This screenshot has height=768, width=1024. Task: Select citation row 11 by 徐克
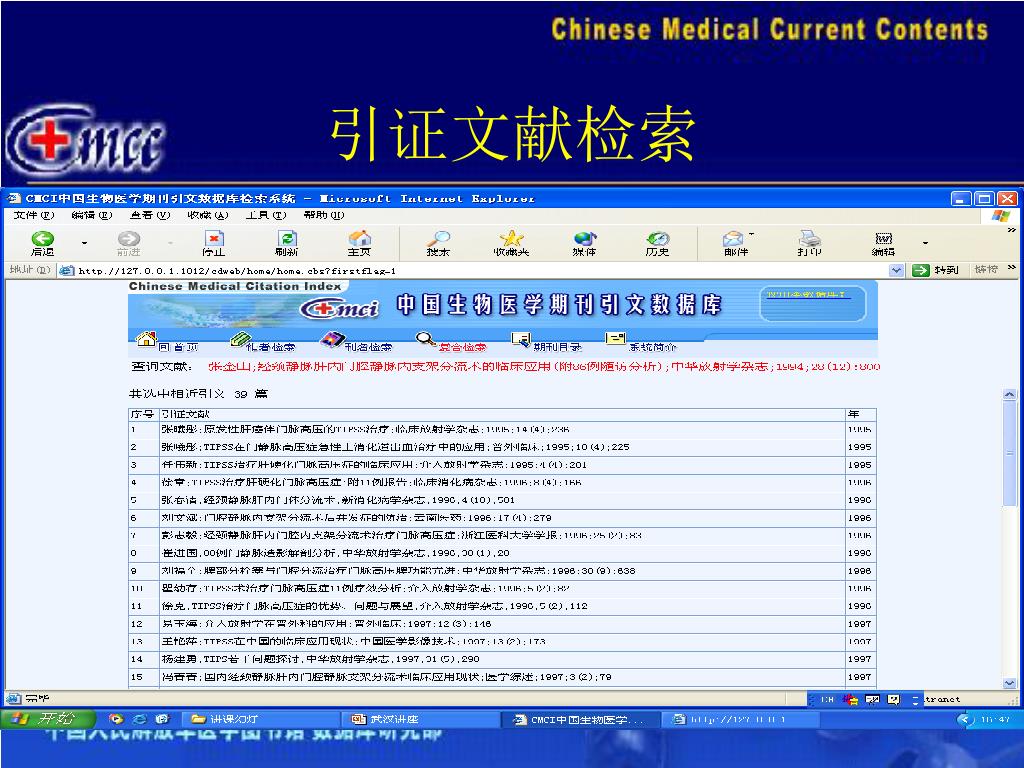502,606
